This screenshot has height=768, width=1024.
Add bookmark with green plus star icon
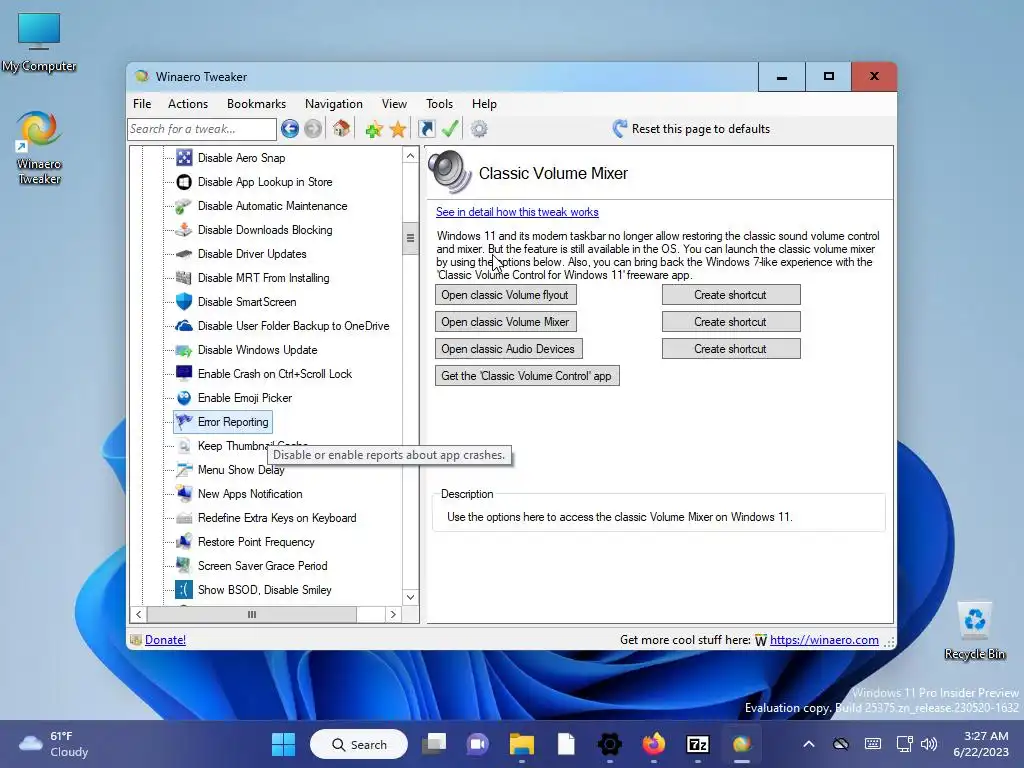[374, 129]
